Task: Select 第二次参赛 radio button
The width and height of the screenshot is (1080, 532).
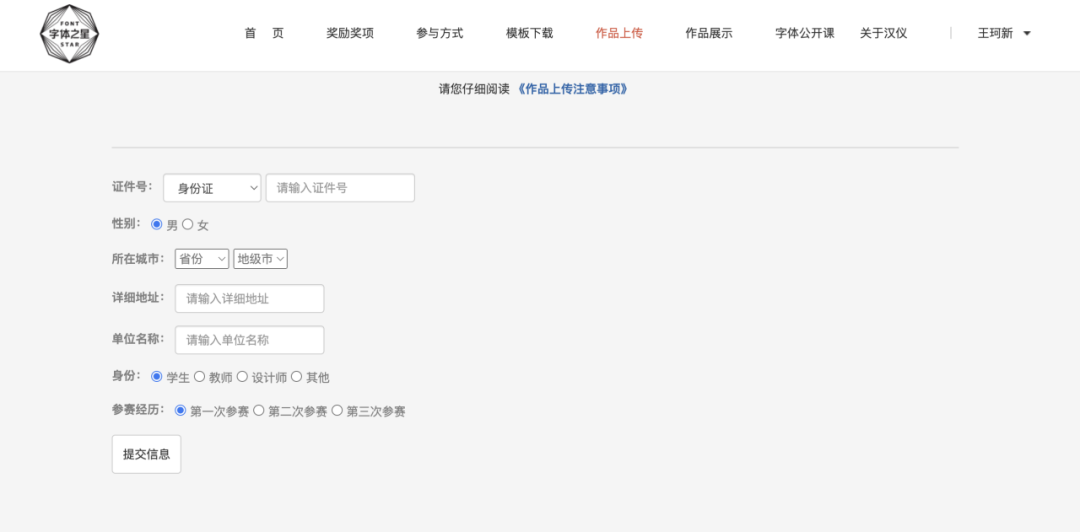Action: (x=259, y=410)
